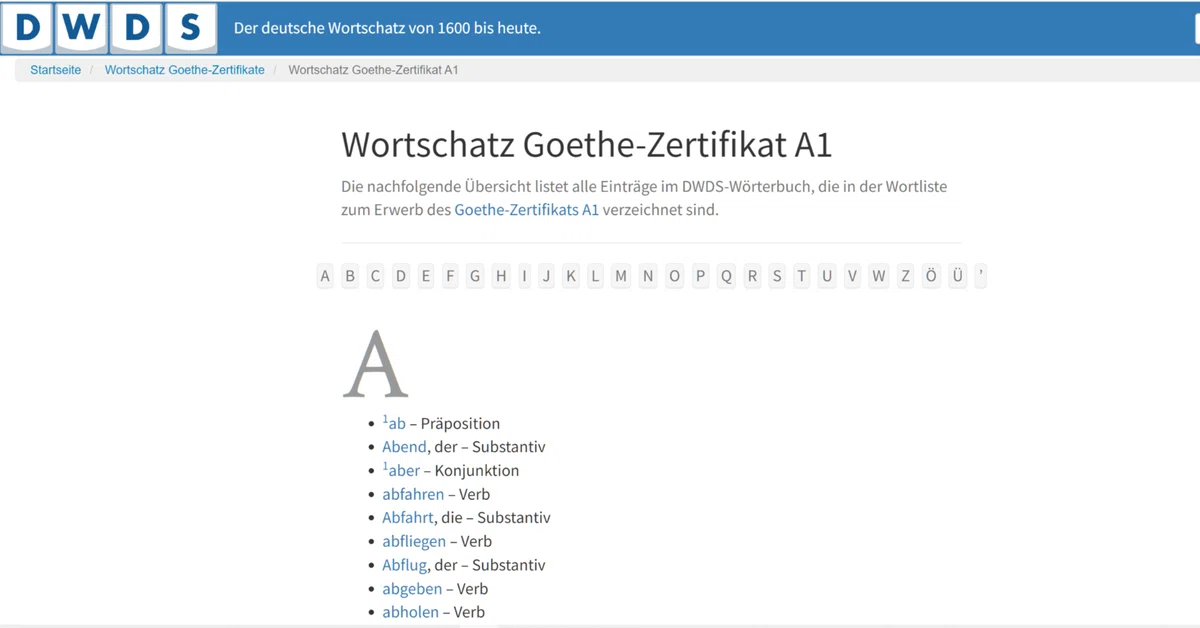Jump to letter Ü section
1200x628 pixels.
(x=958, y=276)
